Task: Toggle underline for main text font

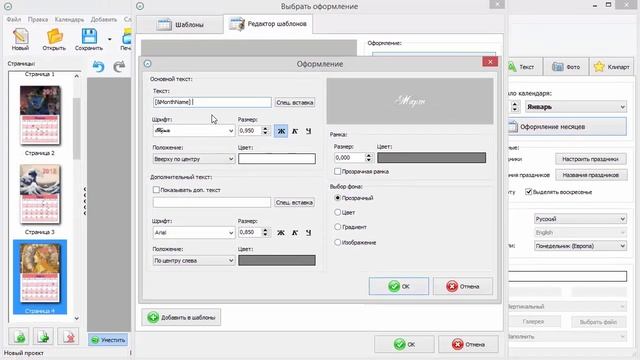Action: pyautogui.click(x=308, y=131)
